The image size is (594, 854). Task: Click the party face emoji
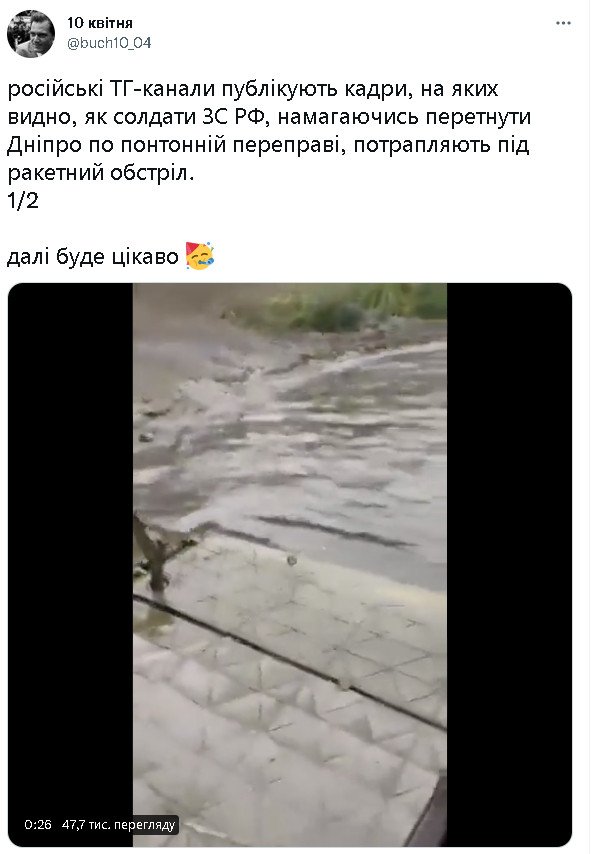pos(200,256)
